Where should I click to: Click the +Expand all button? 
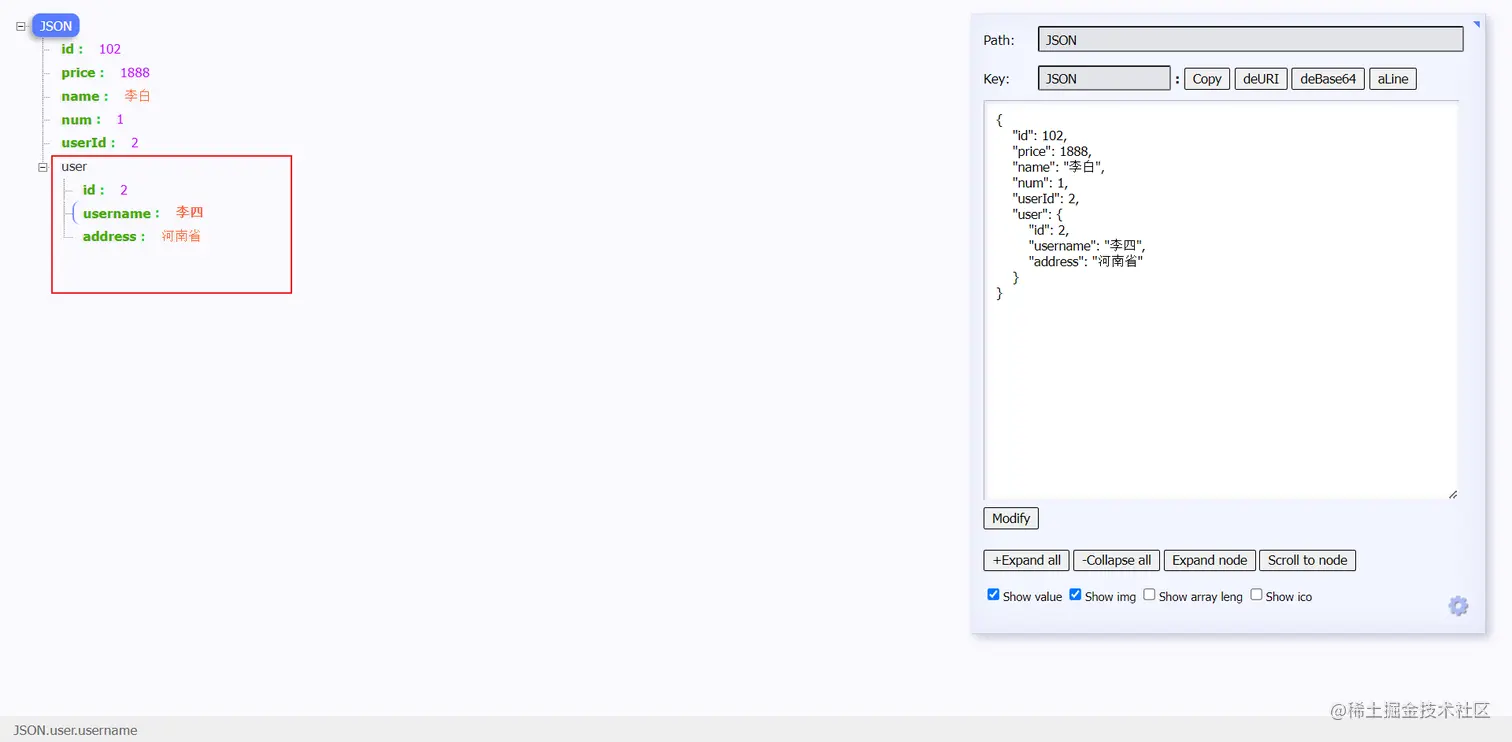point(1027,560)
